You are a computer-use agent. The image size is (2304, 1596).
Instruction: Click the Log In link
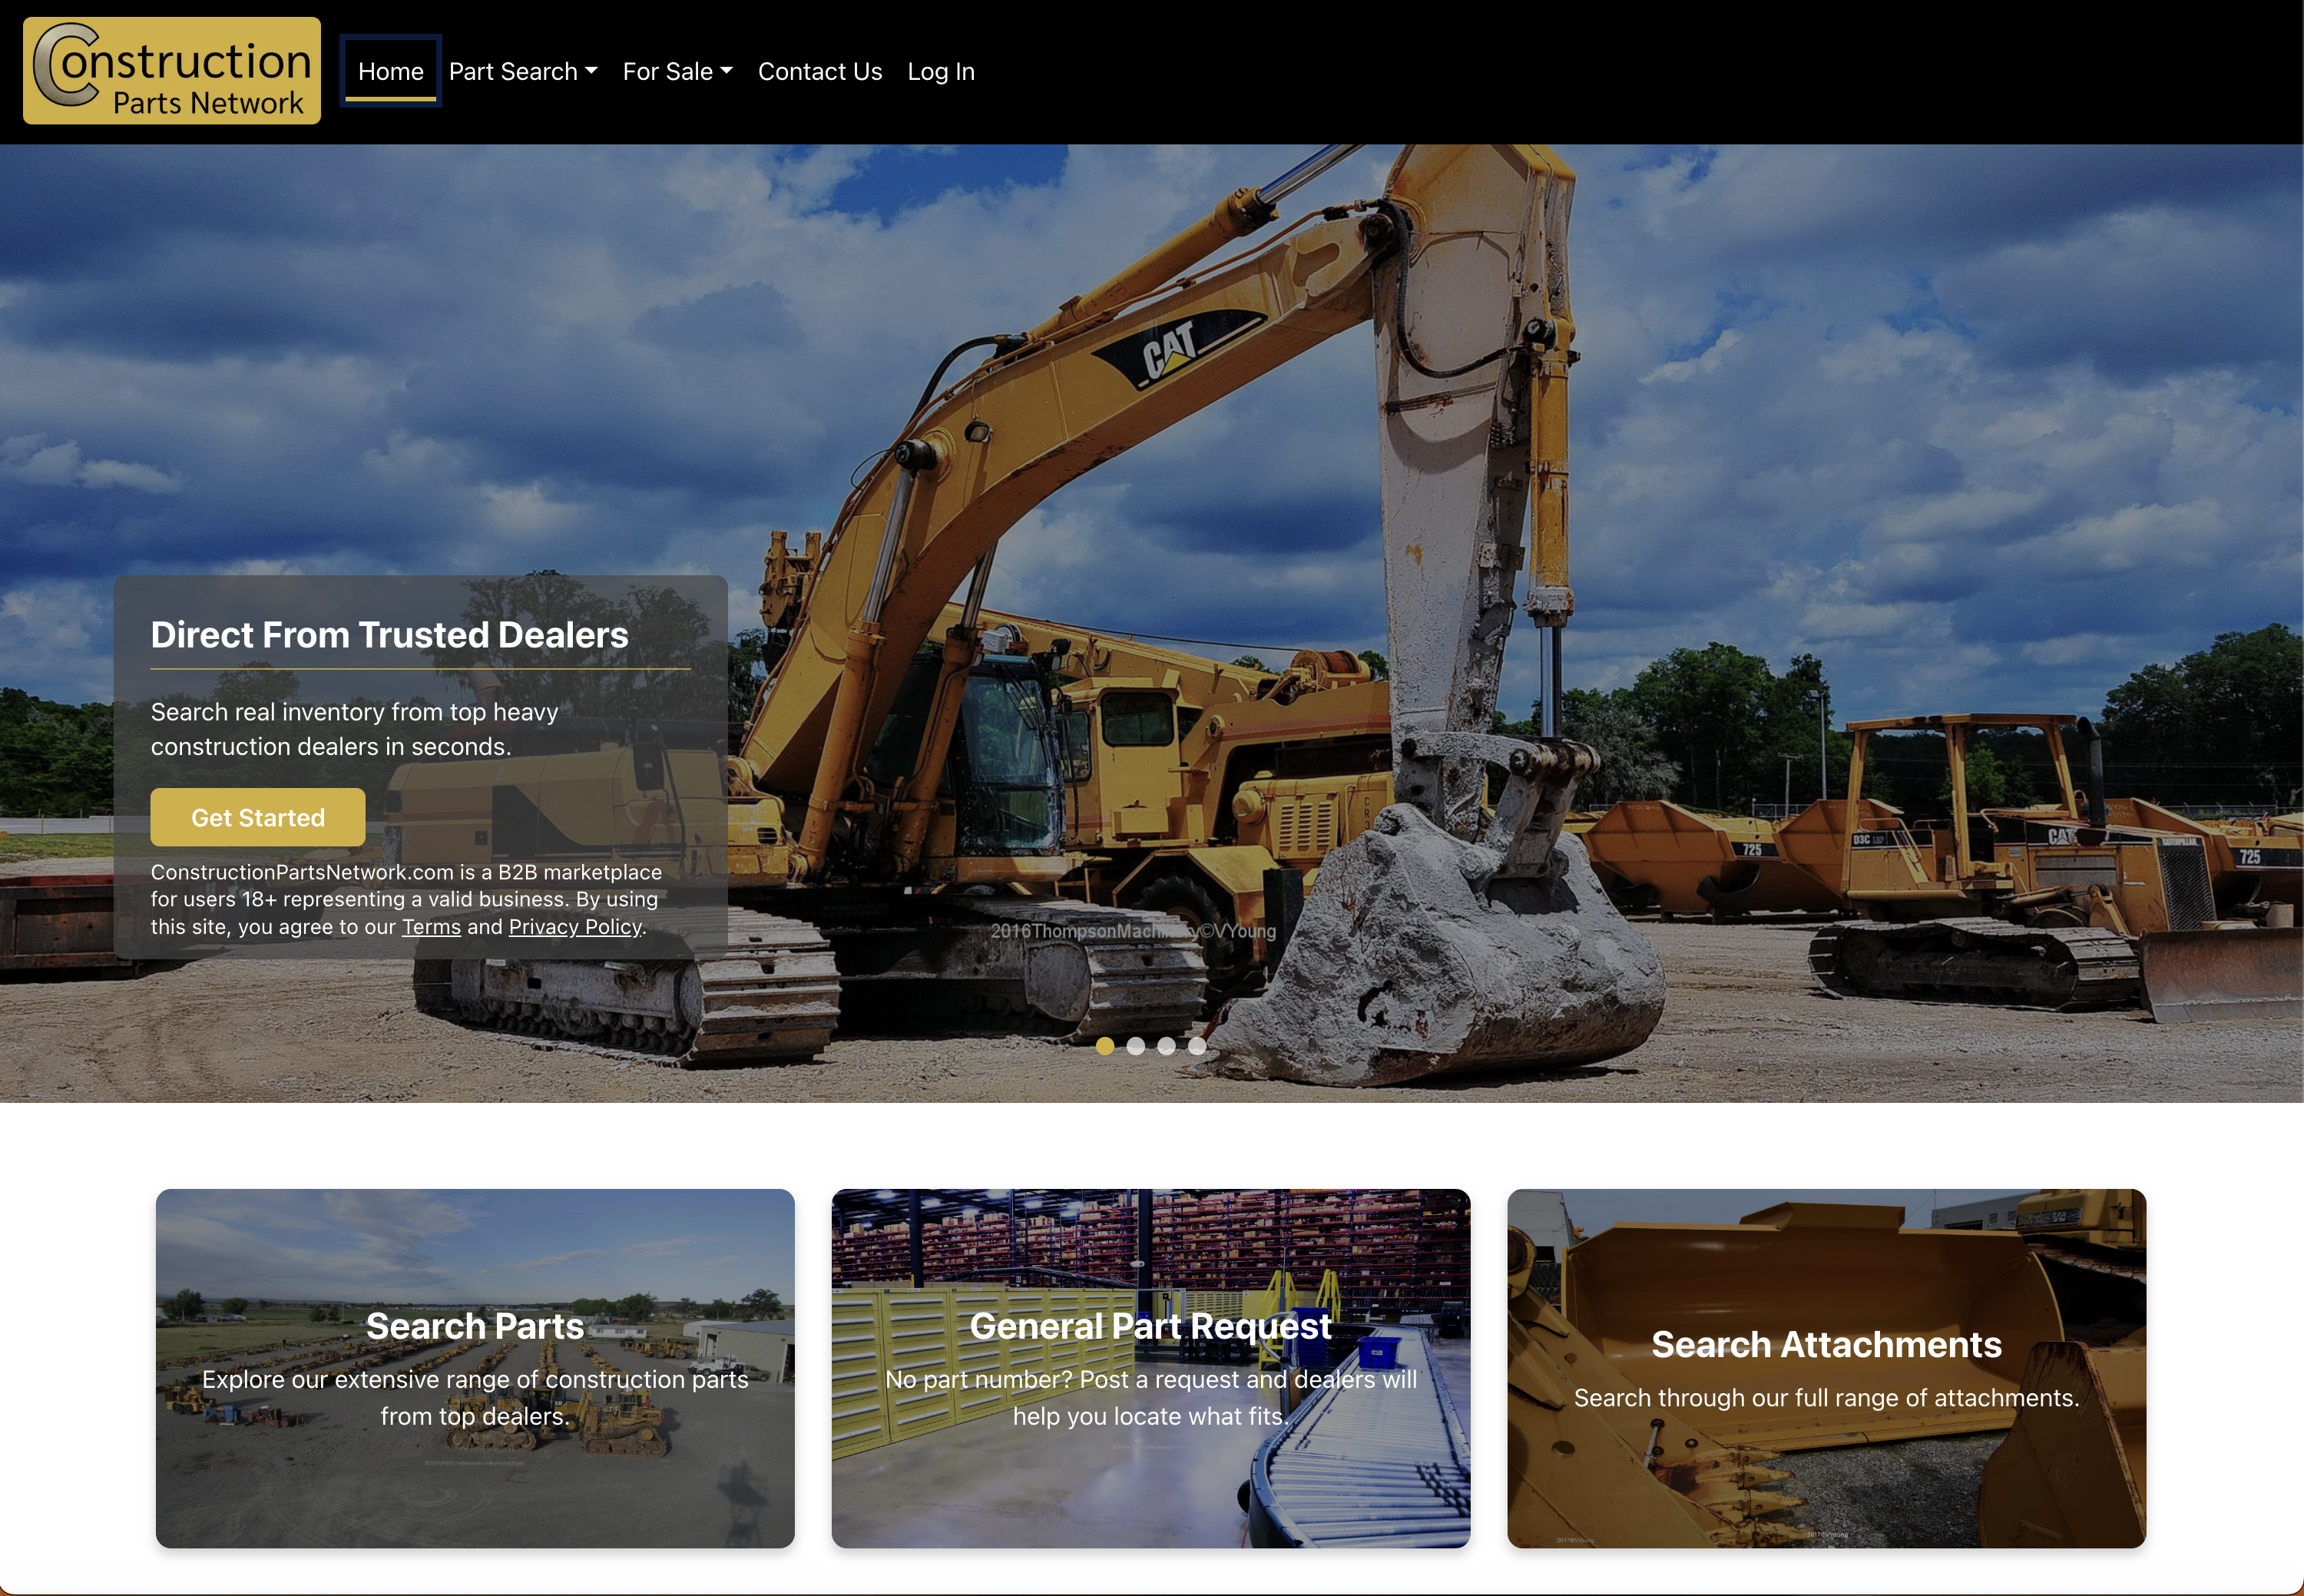pyautogui.click(x=940, y=71)
